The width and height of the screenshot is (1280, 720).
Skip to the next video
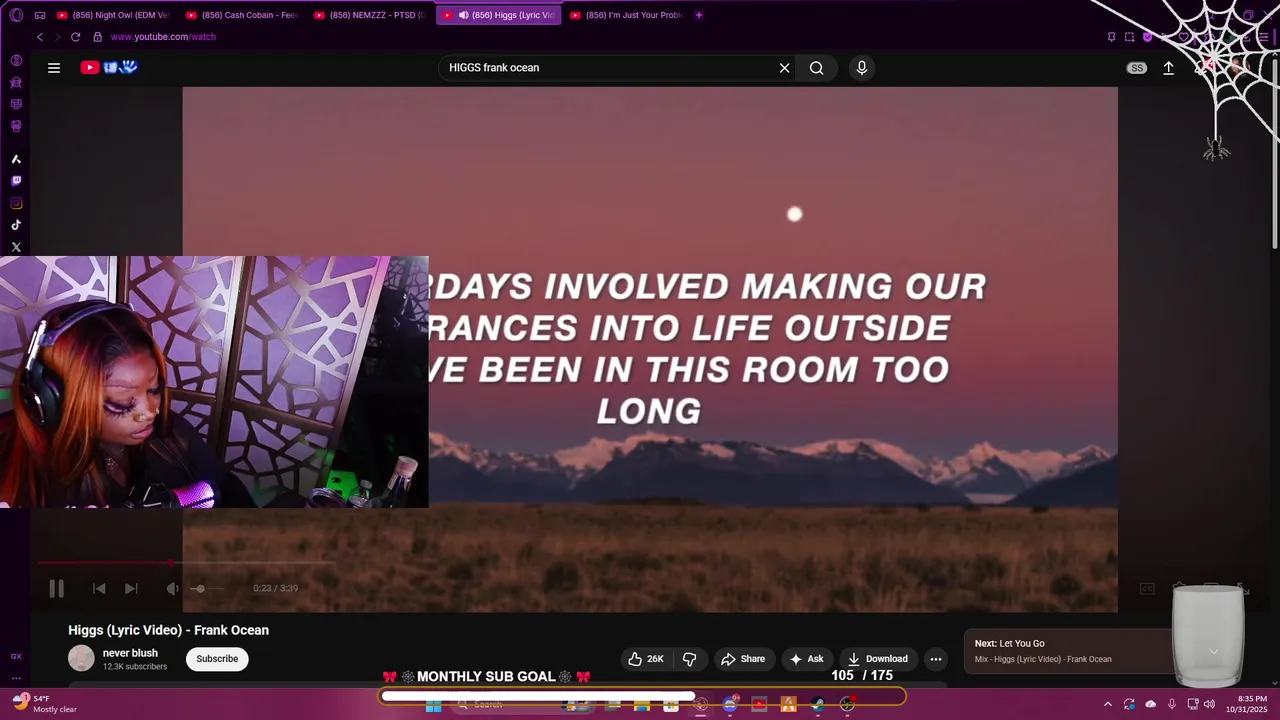point(131,589)
